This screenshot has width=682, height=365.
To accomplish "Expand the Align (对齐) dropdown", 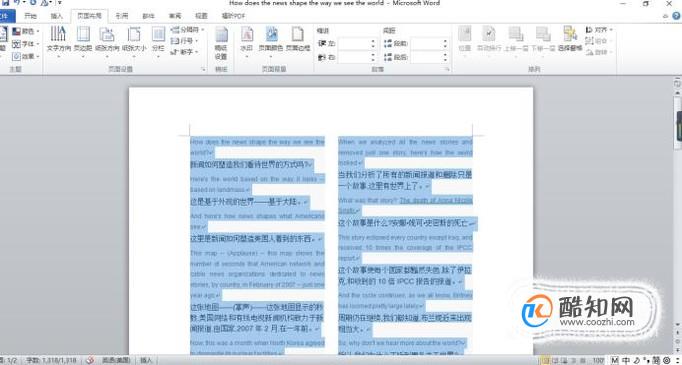I will [x=599, y=30].
